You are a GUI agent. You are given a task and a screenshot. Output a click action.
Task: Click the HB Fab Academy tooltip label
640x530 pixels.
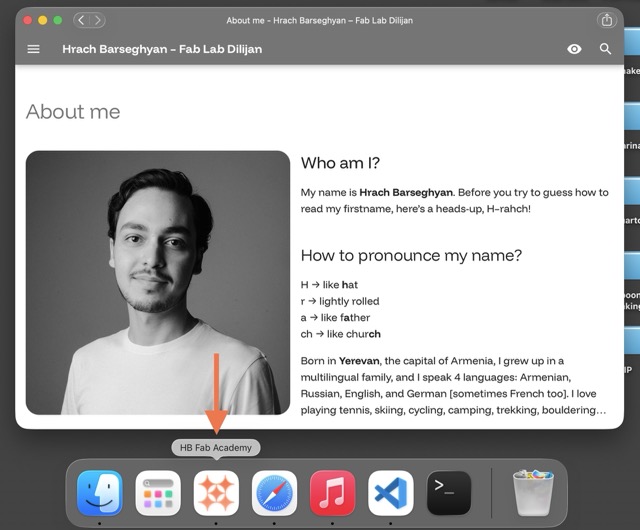click(216, 448)
